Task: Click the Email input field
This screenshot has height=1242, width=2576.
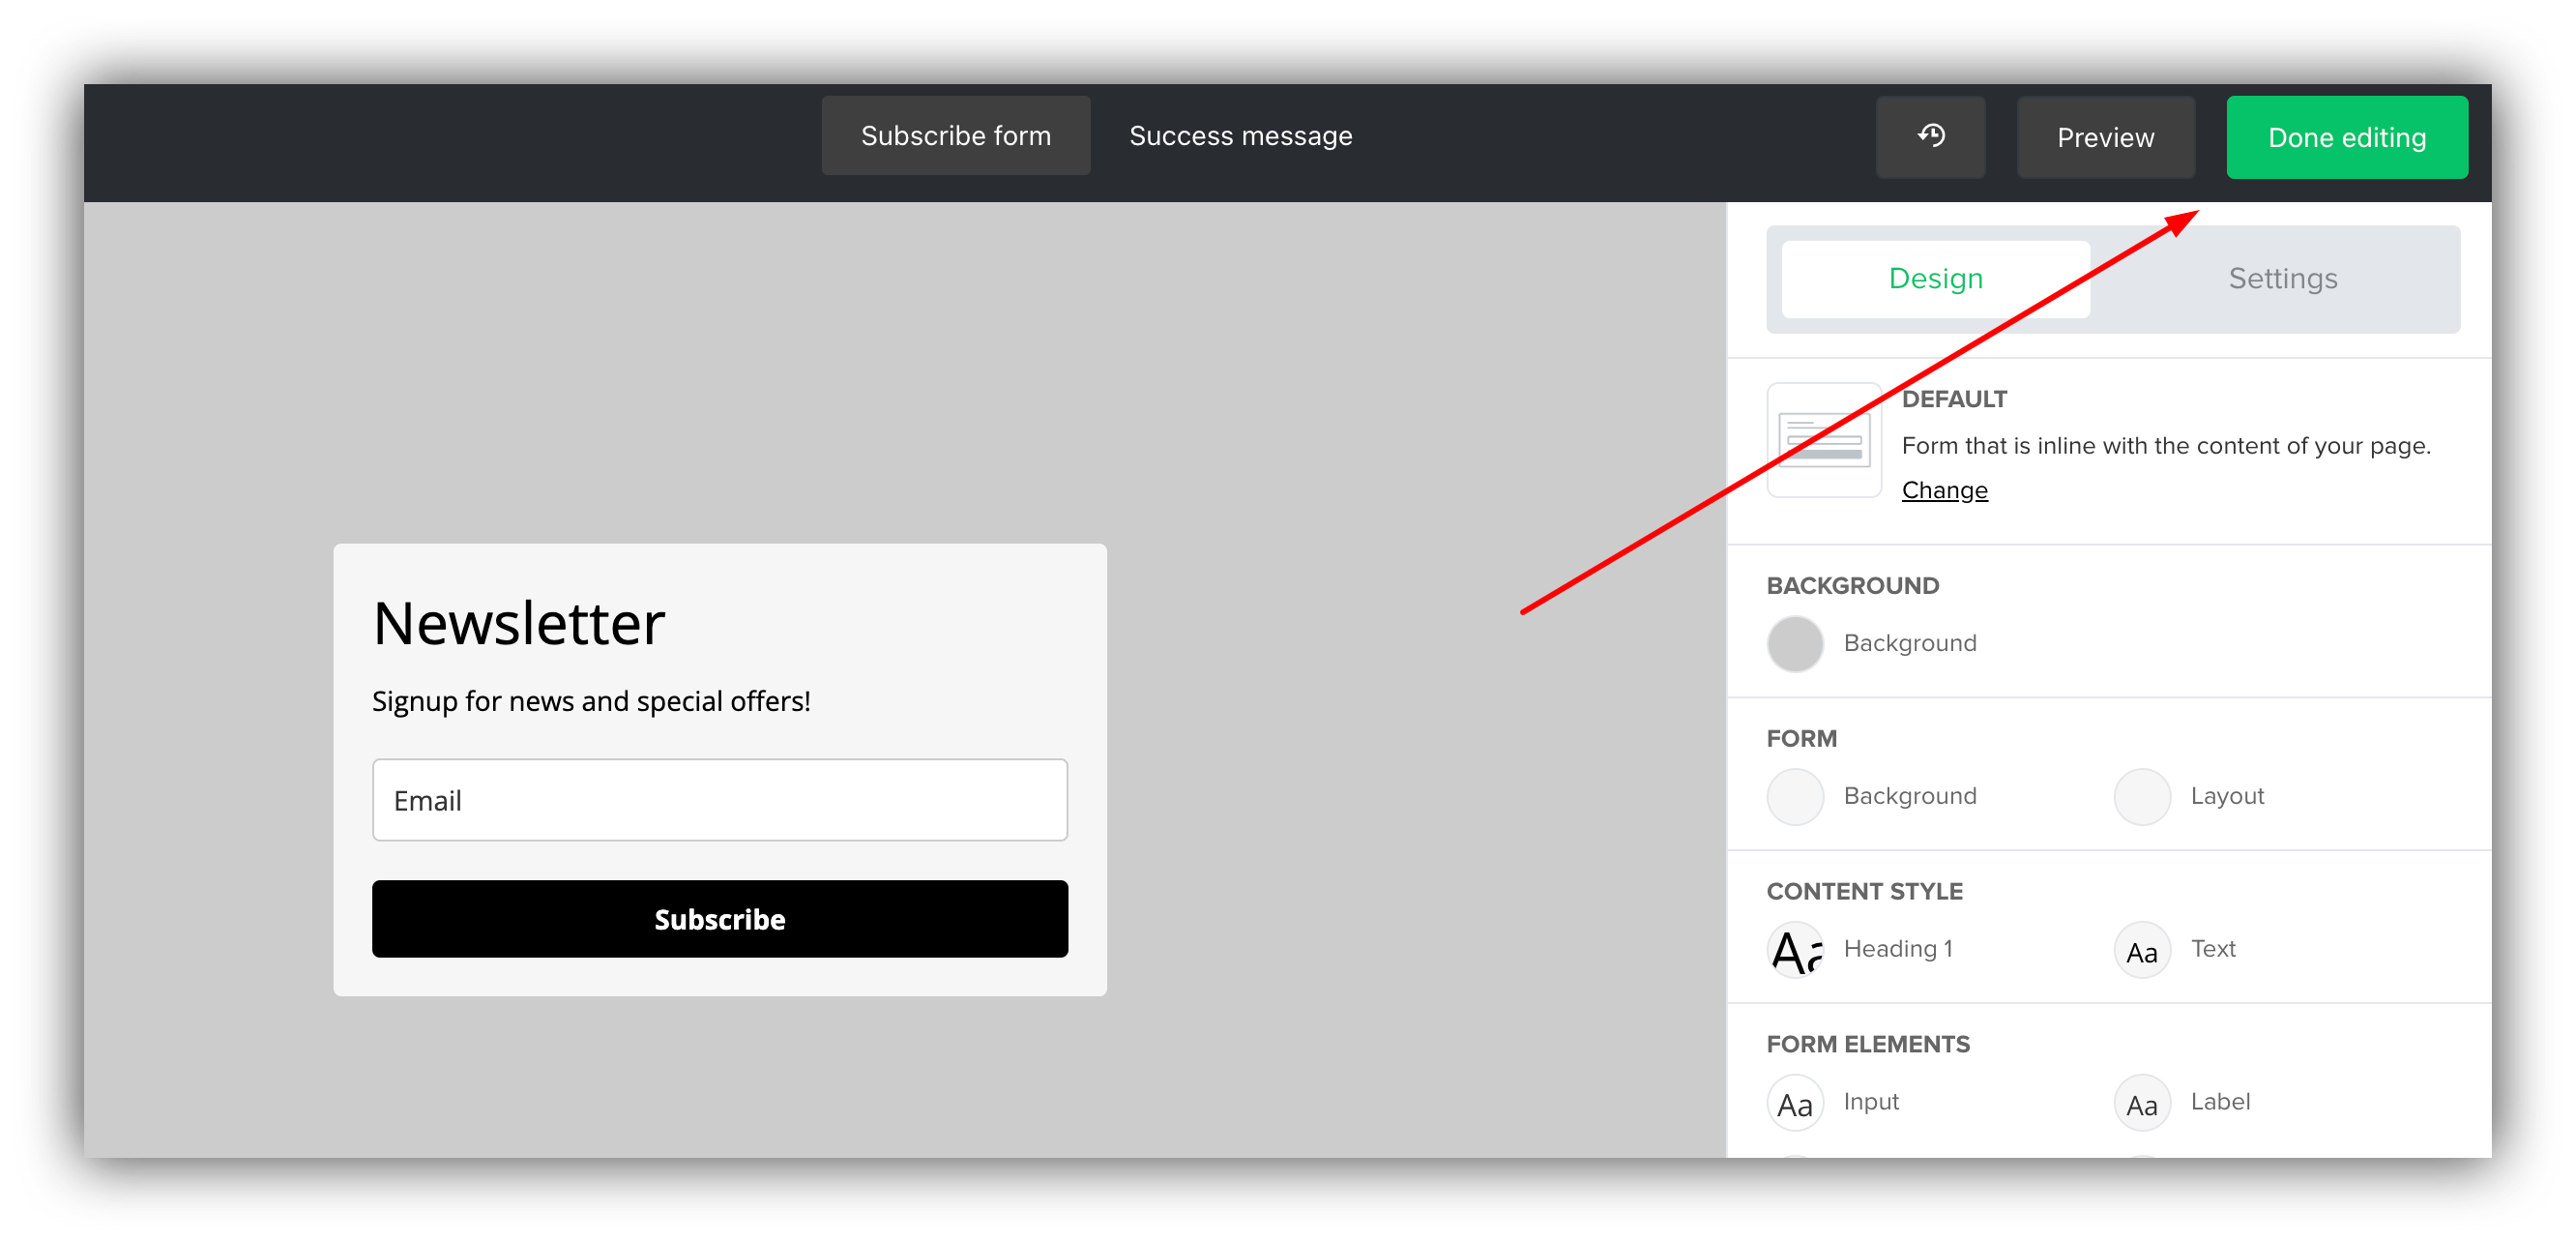Action: tap(719, 800)
